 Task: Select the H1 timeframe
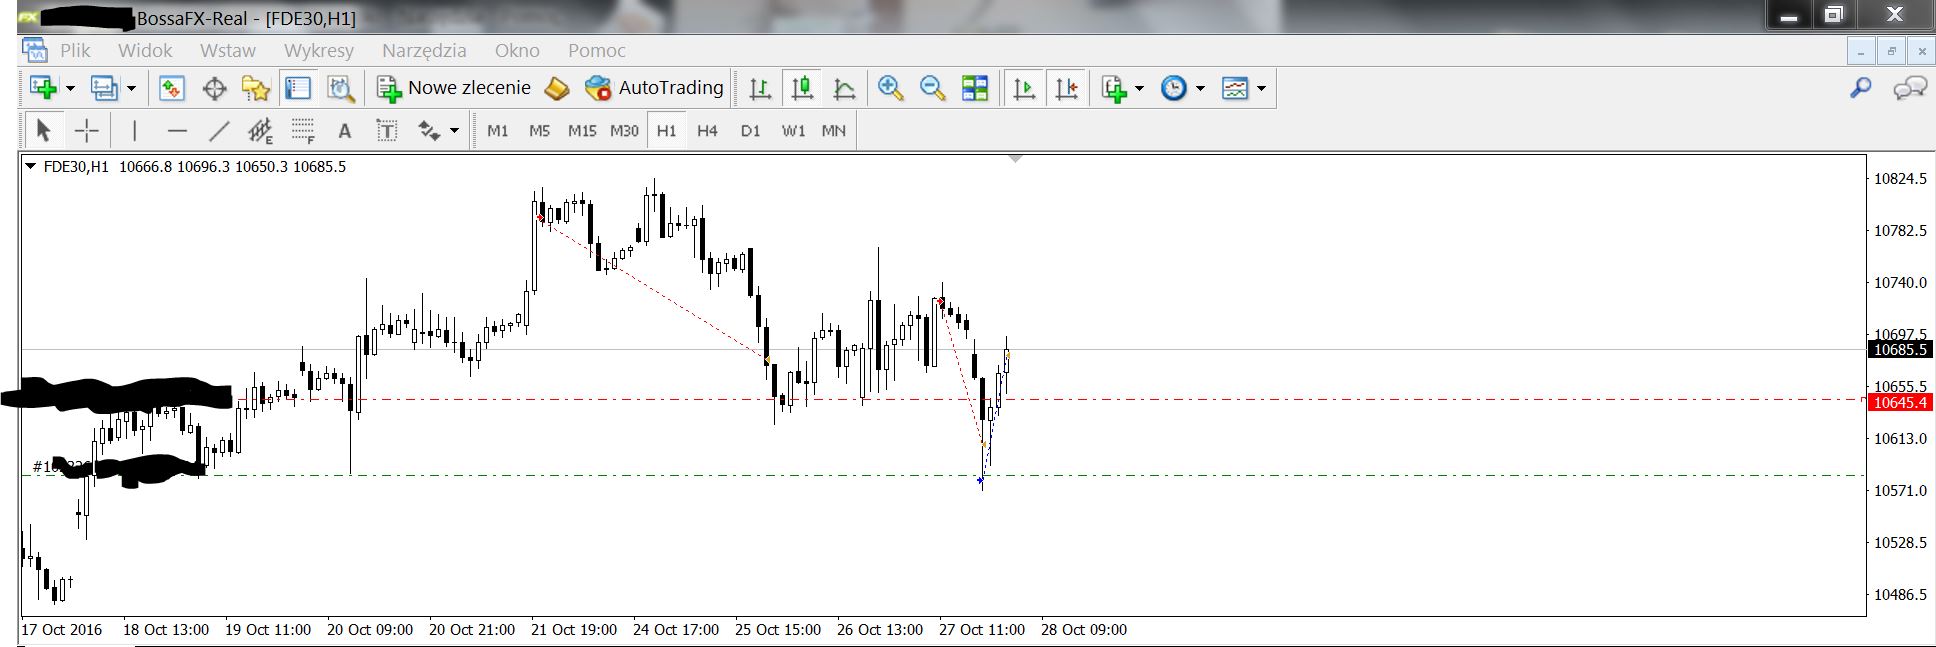click(667, 131)
